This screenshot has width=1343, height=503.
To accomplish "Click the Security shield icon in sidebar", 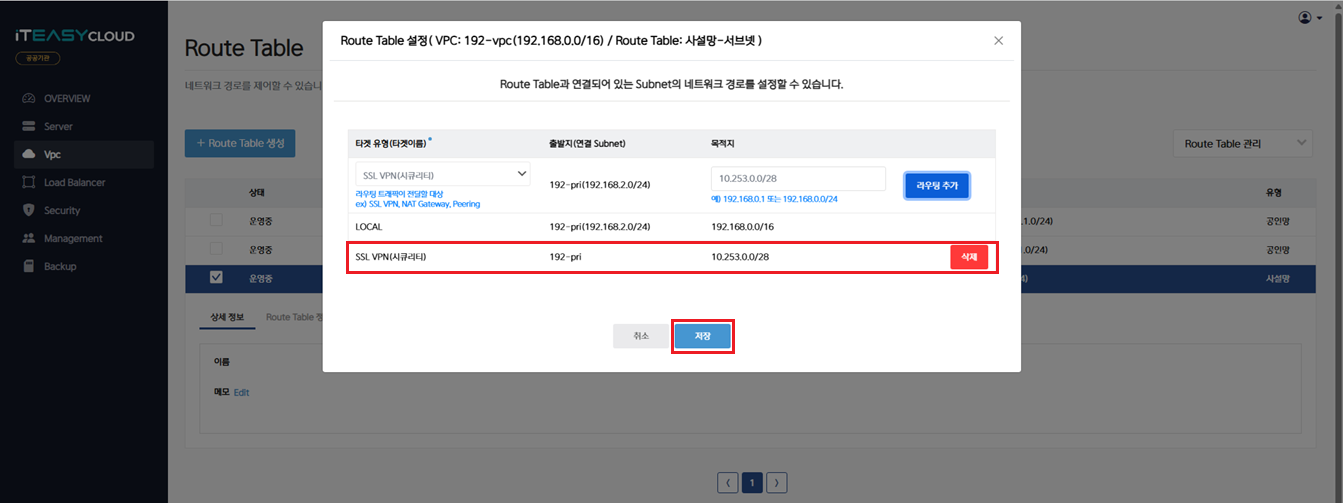I will [28, 211].
